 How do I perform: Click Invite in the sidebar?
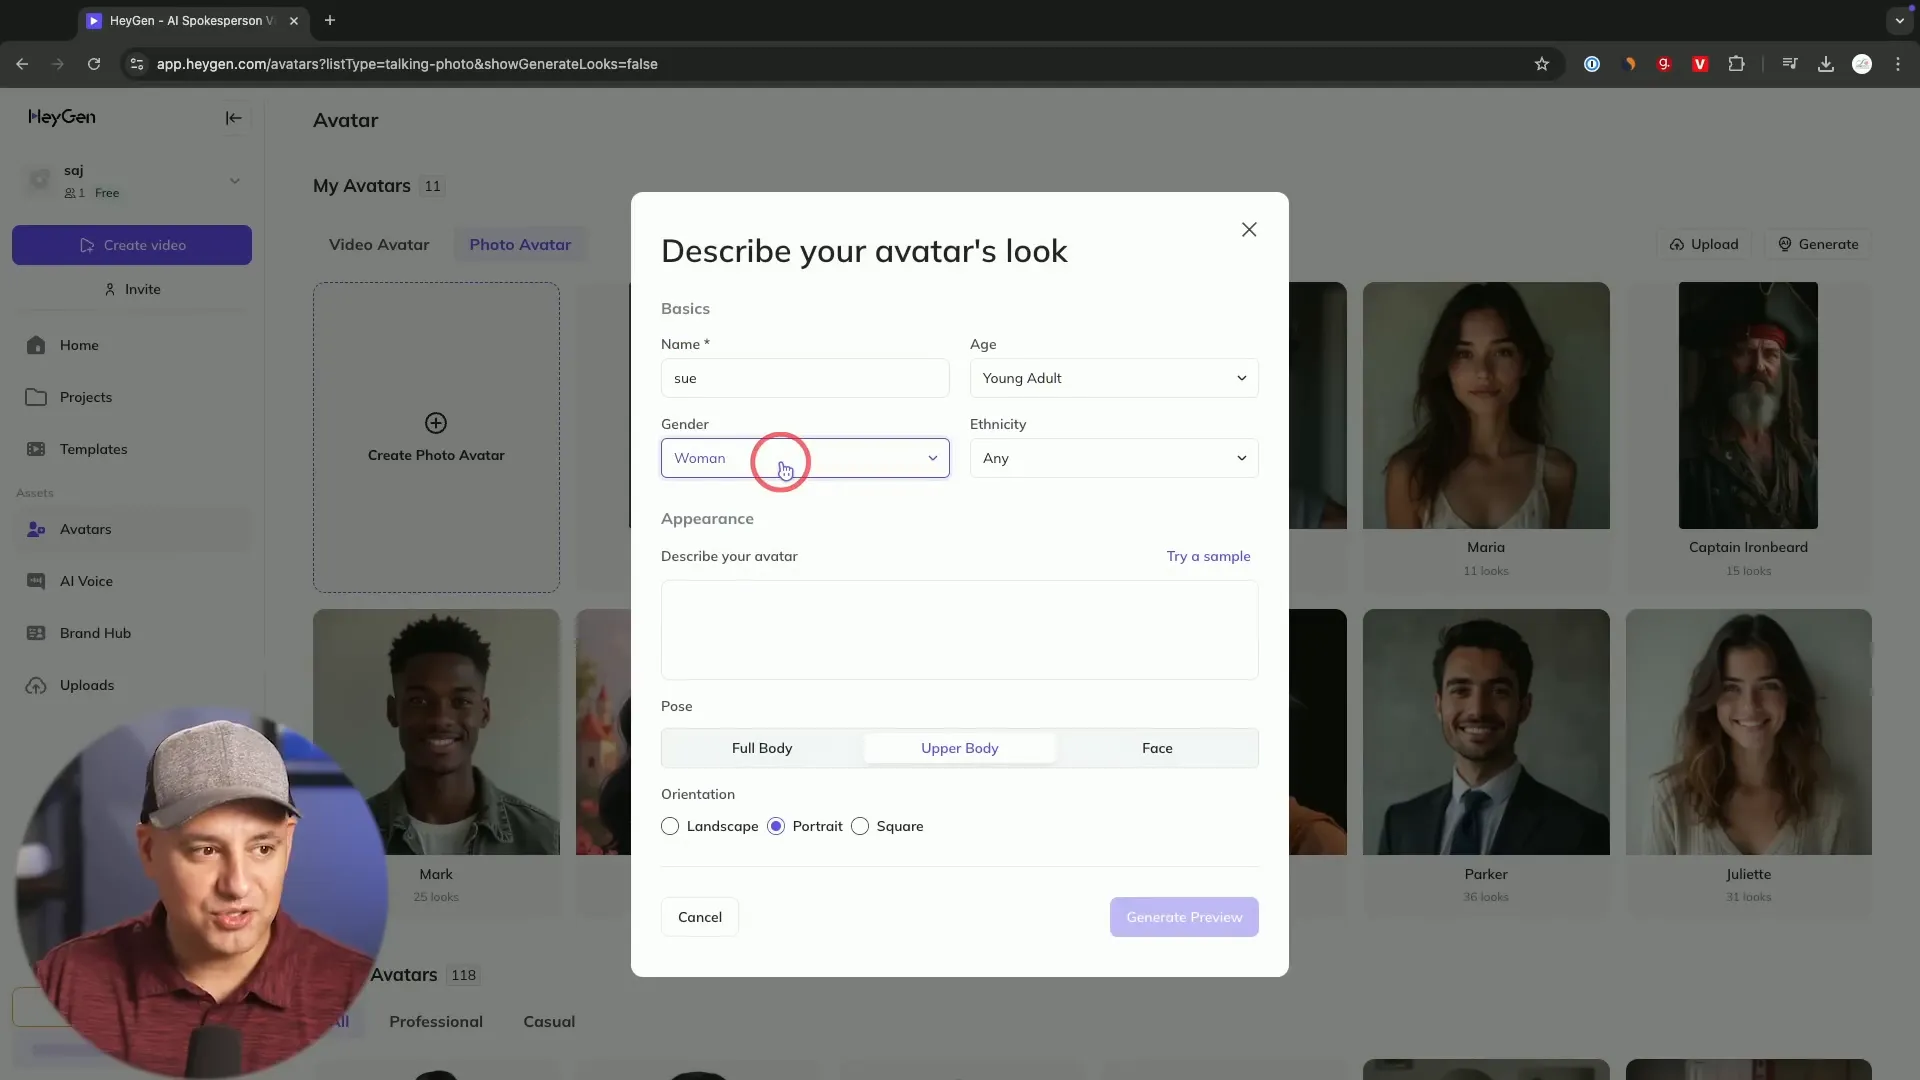pos(132,289)
